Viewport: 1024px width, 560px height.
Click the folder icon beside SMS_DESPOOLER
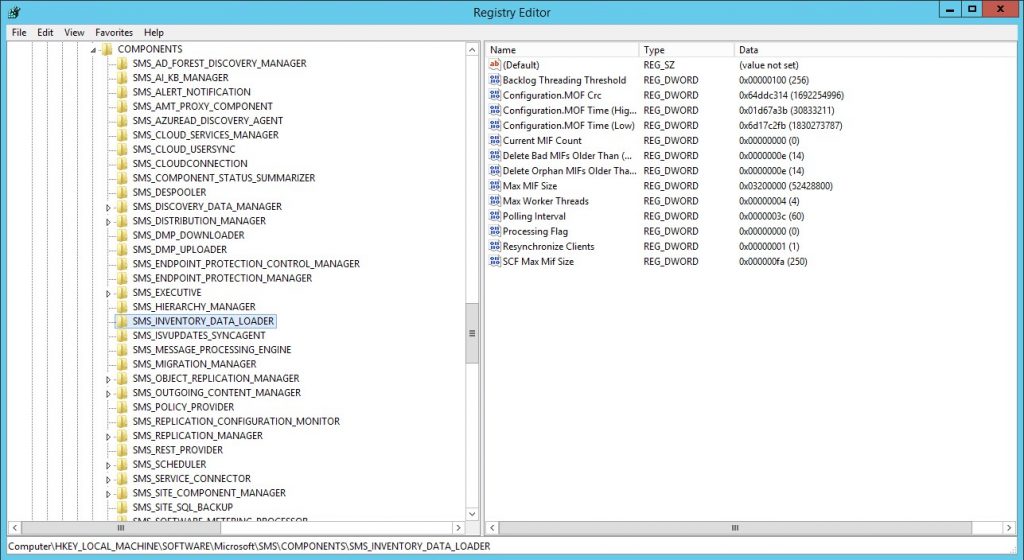122,192
